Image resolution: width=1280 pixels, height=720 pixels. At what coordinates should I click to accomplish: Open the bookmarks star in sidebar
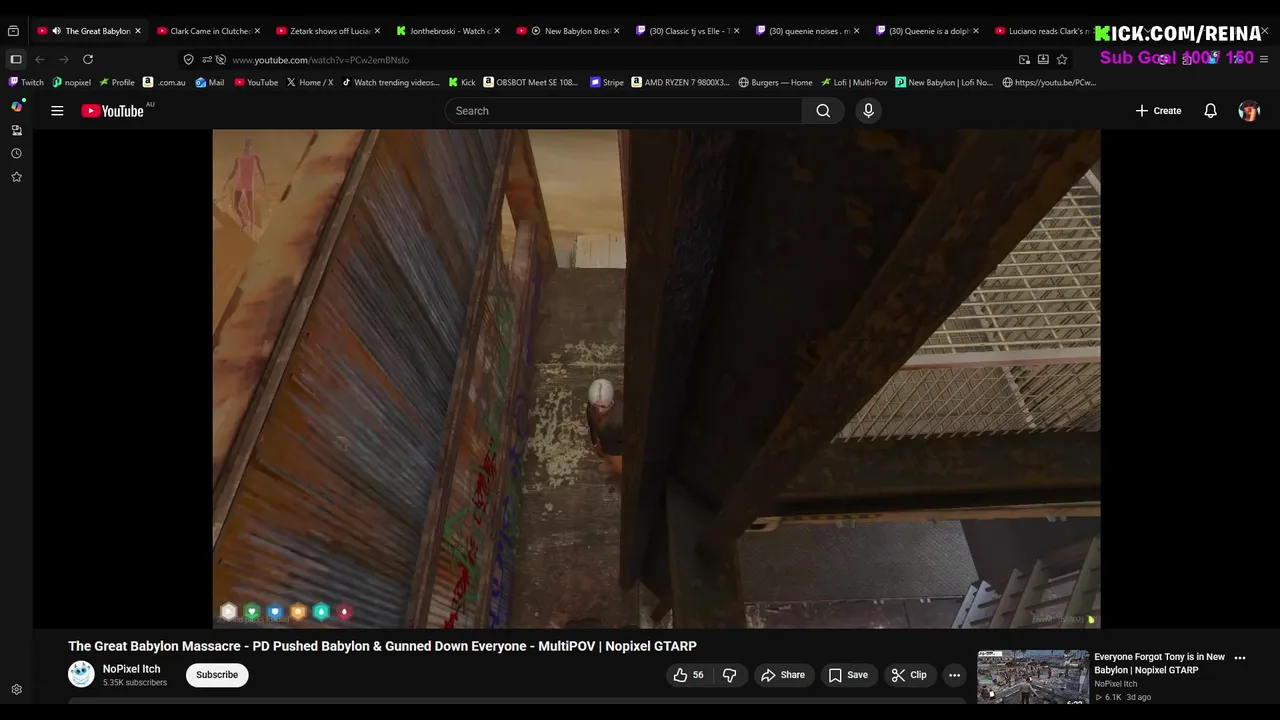tap(16, 177)
